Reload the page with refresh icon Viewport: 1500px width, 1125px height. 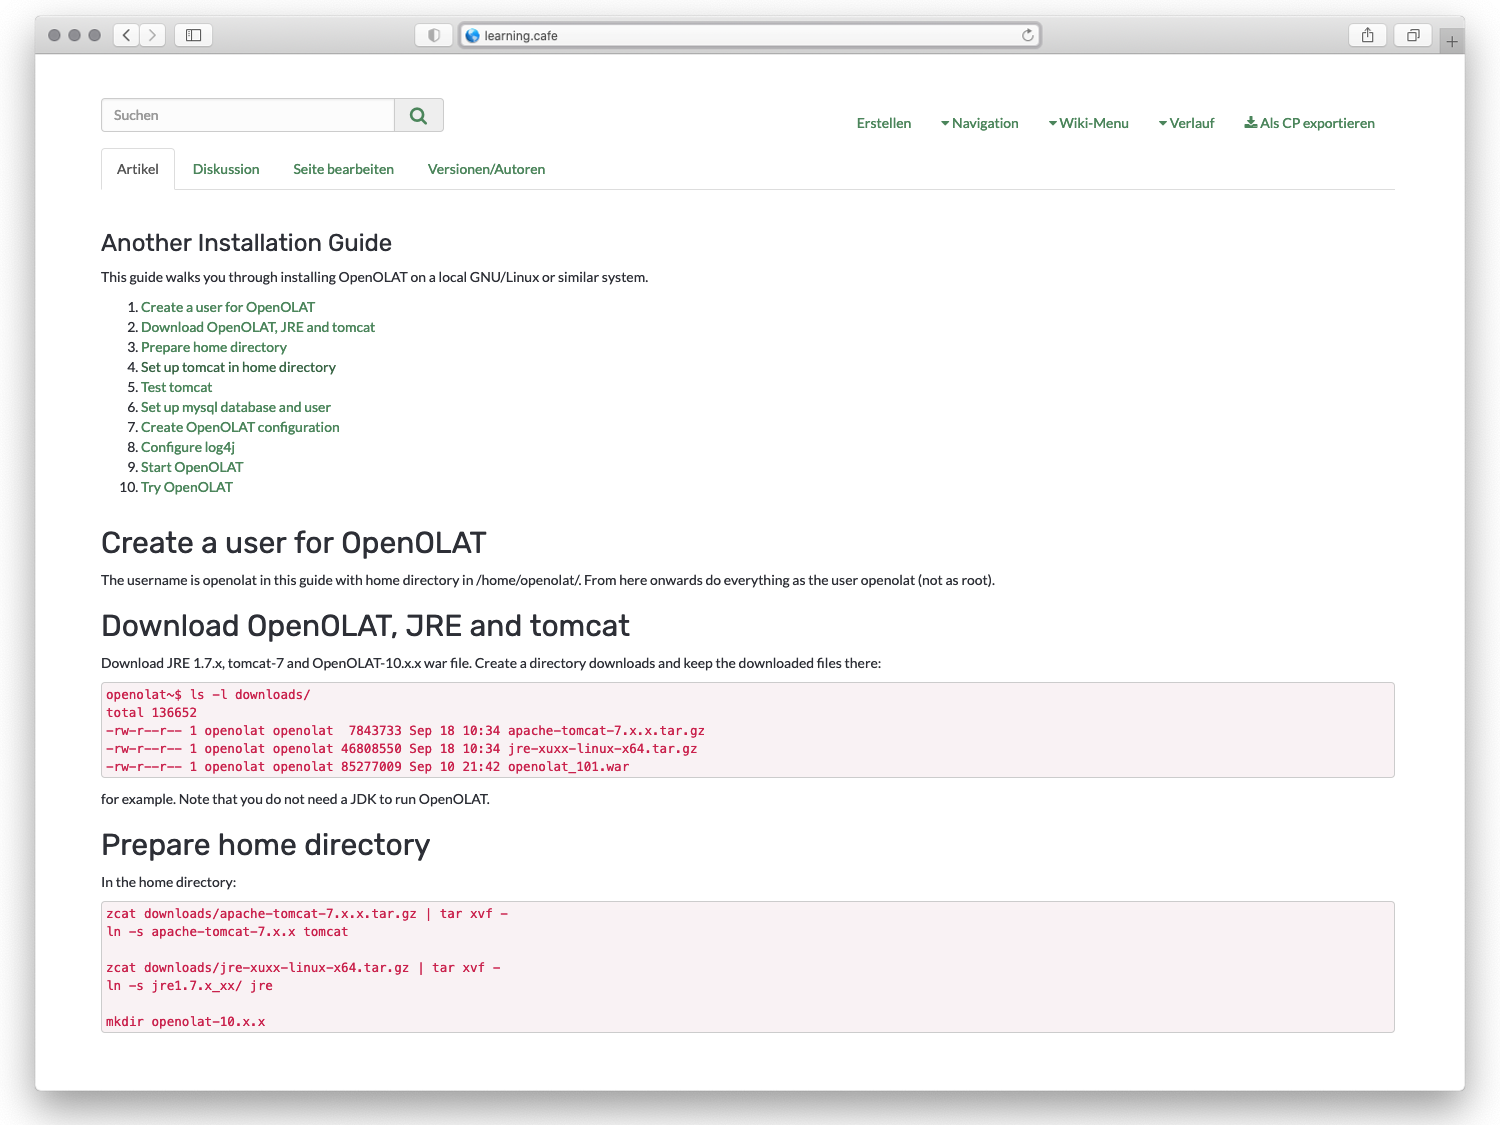pyautogui.click(x=1027, y=35)
